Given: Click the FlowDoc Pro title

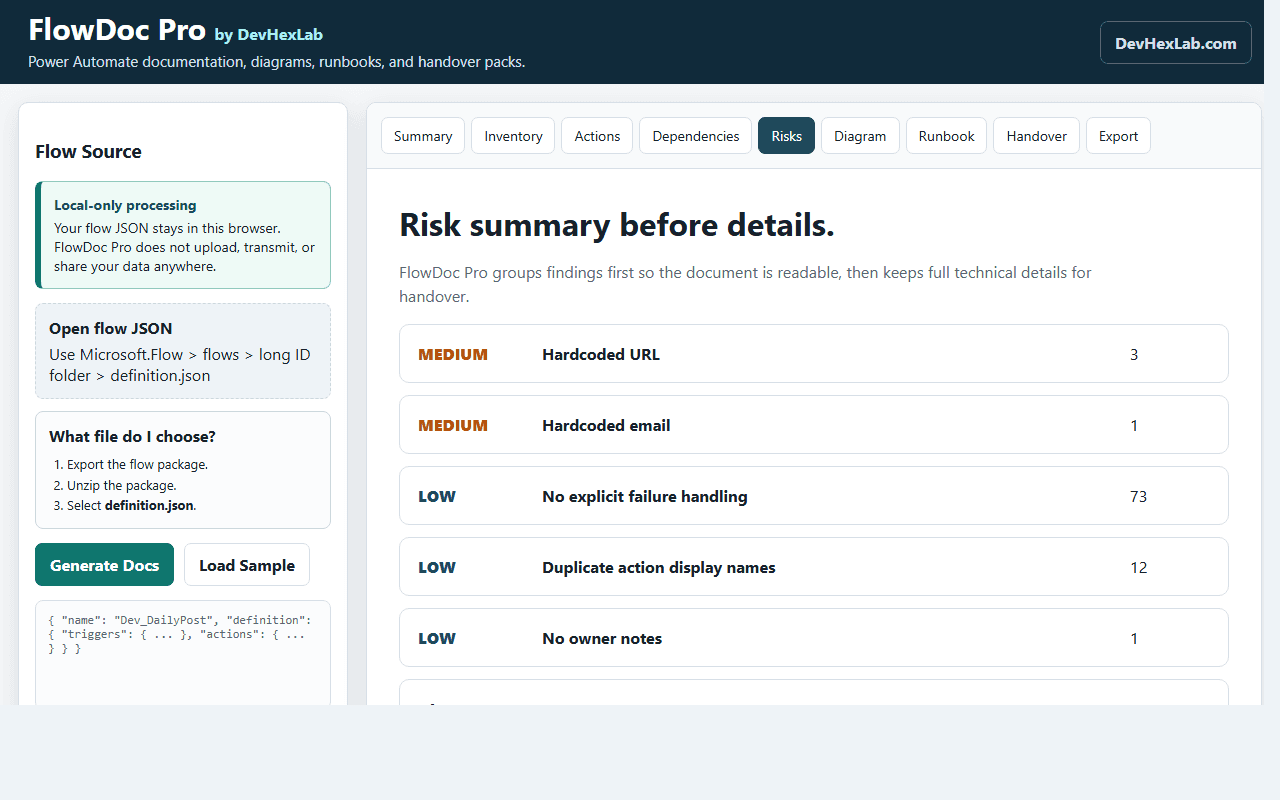Looking at the screenshot, I should [x=117, y=30].
